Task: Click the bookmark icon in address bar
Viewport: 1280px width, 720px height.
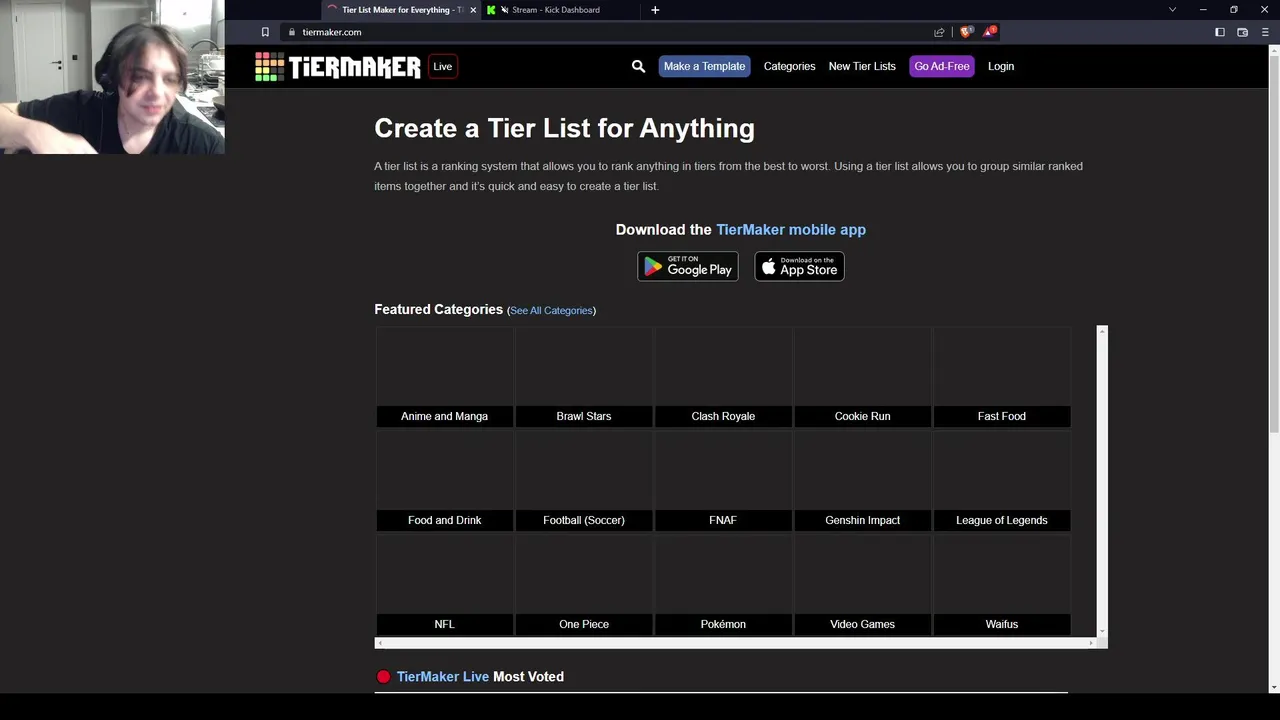Action: pos(265,32)
